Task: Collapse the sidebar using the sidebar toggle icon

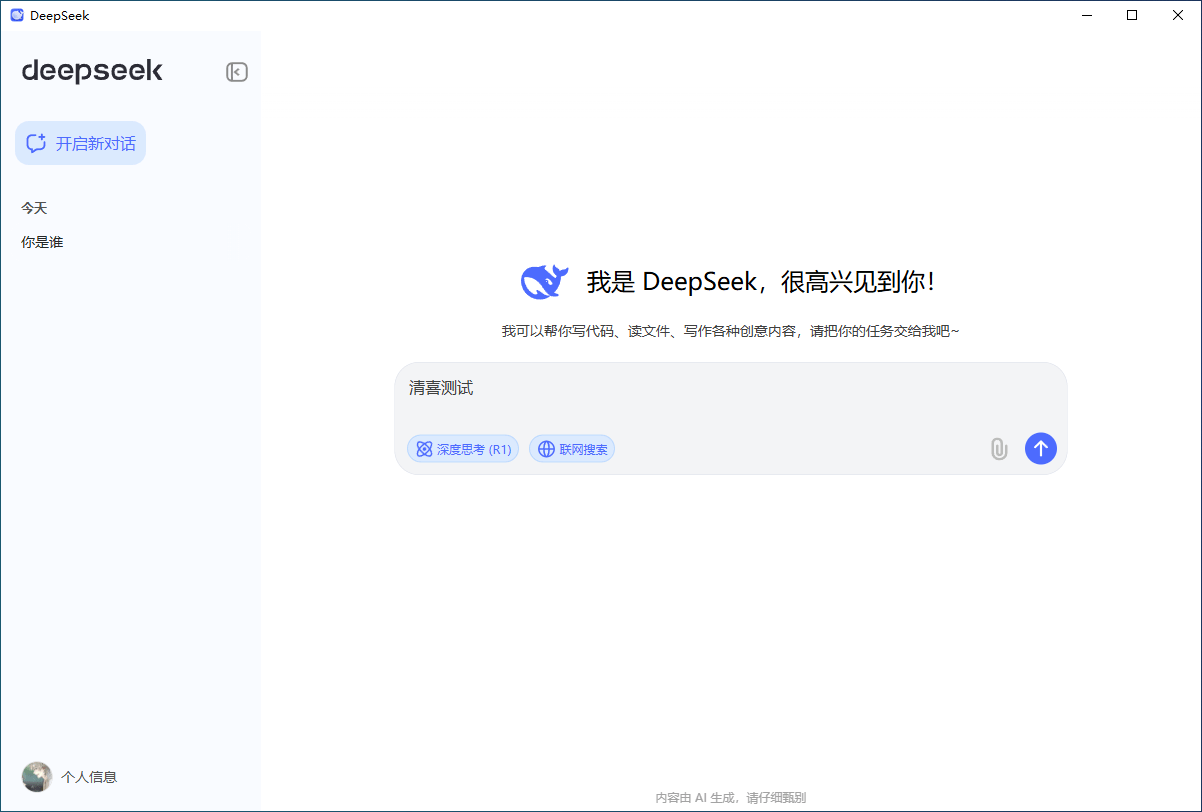Action: pyautogui.click(x=237, y=71)
